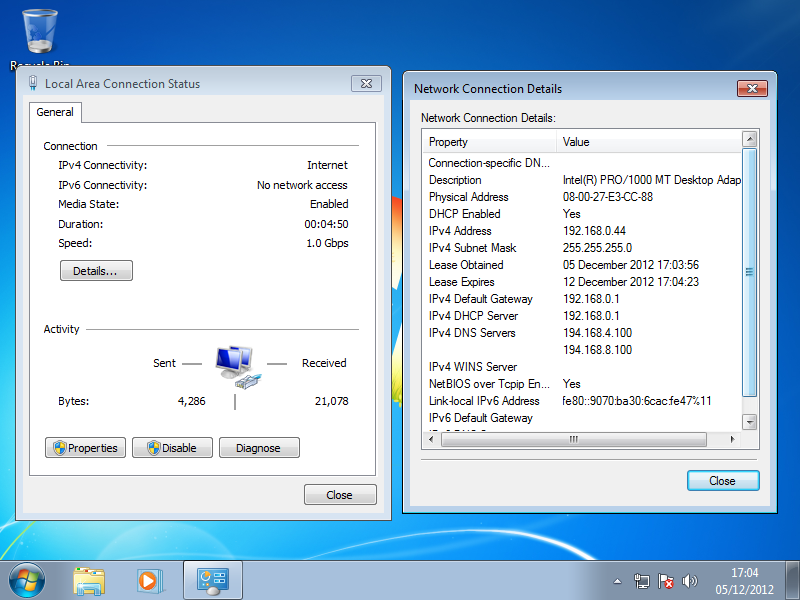Viewport: 800px width, 600px height.
Task: Click the details list scroll down arrow
Action: [x=750, y=422]
